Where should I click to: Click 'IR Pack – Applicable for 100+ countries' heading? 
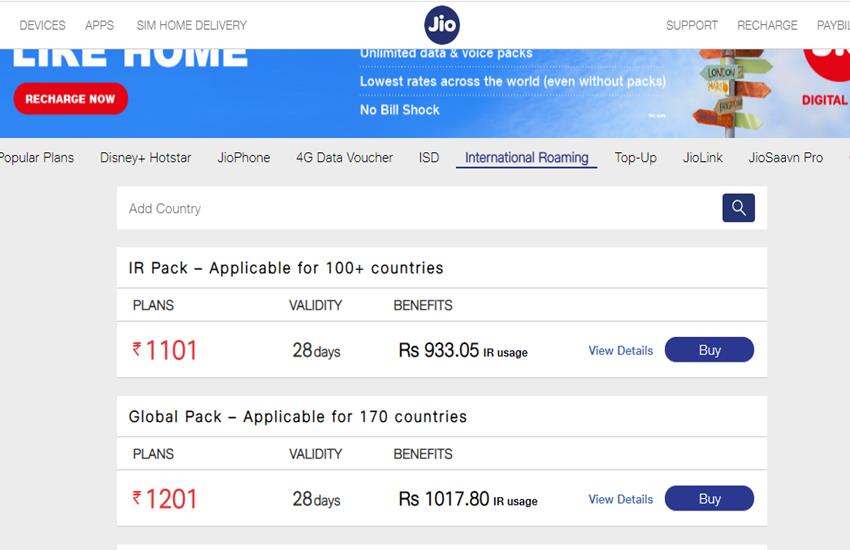tap(286, 268)
